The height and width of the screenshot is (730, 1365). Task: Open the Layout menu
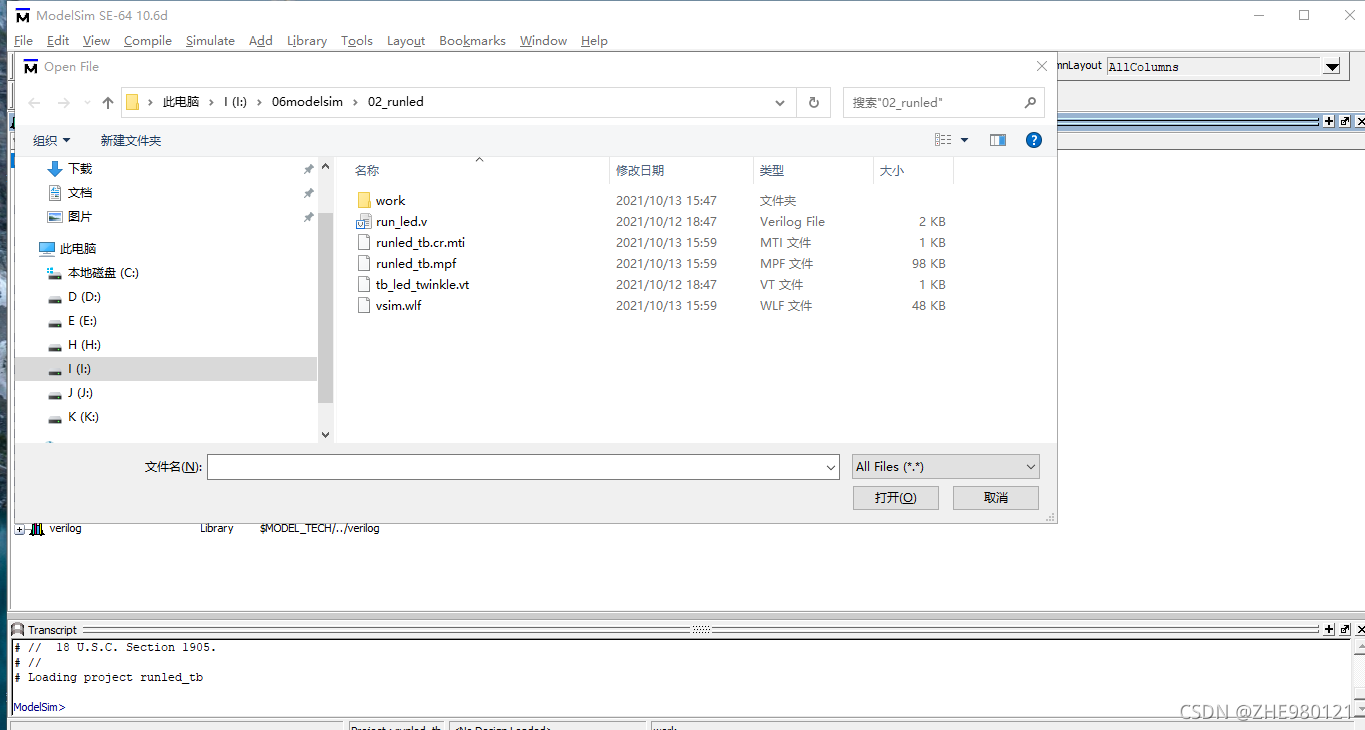(406, 41)
